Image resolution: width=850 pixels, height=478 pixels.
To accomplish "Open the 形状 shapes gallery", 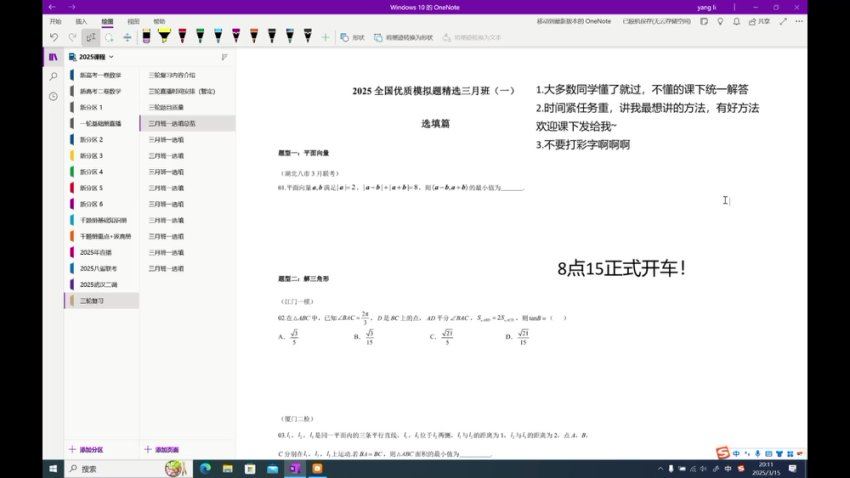I will tap(352, 37).
